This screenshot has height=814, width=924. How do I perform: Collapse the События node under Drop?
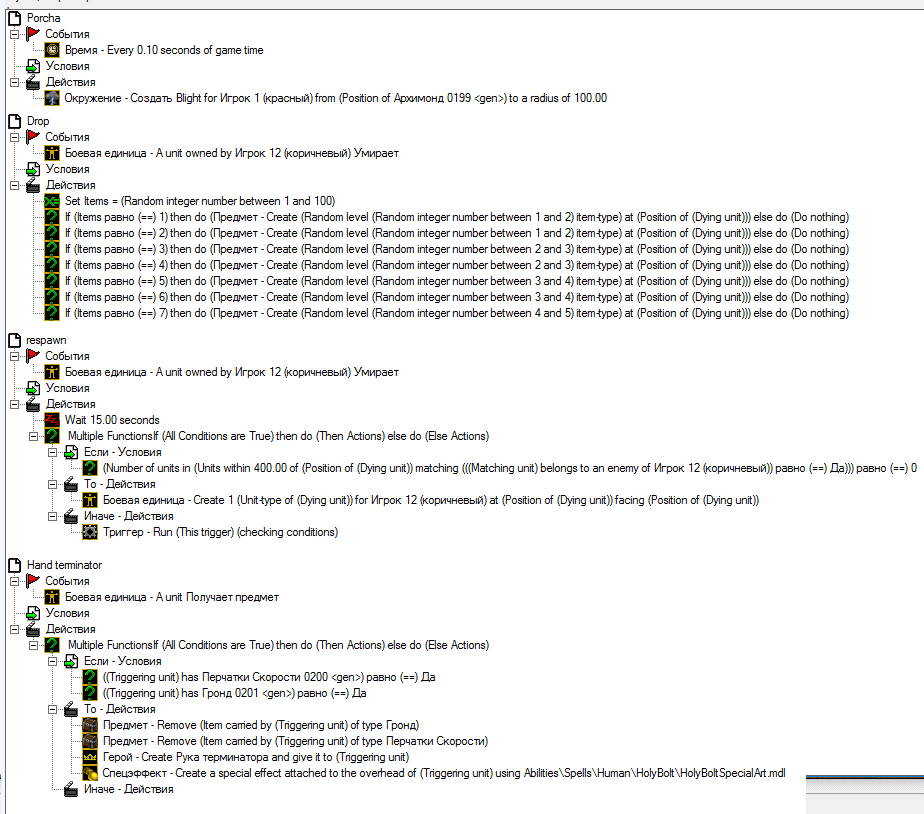[x=15, y=137]
